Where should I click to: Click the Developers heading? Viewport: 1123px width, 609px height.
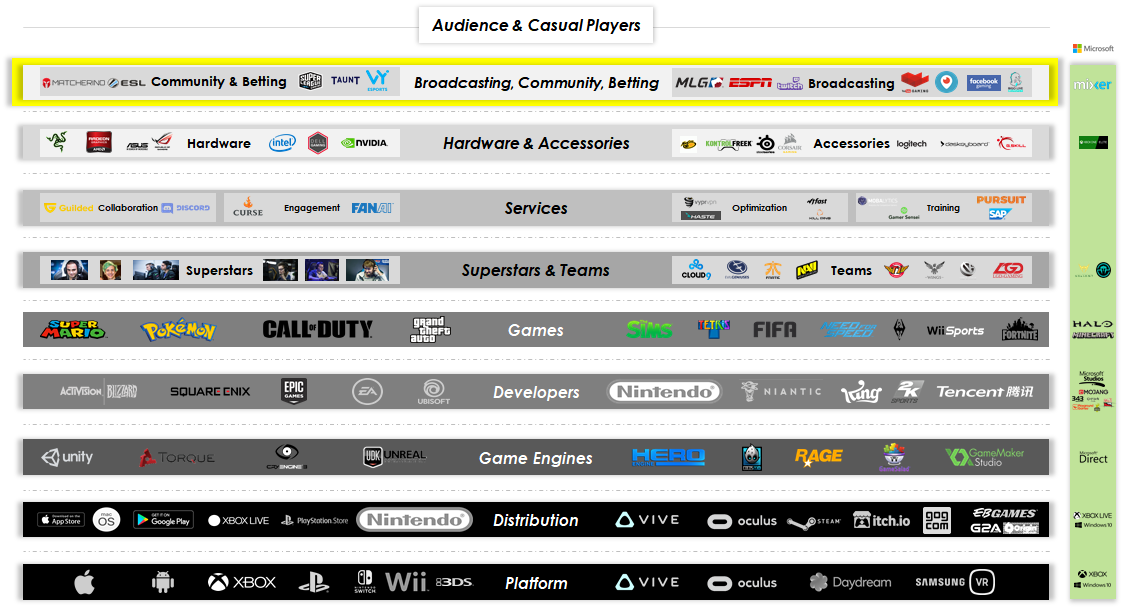536,392
